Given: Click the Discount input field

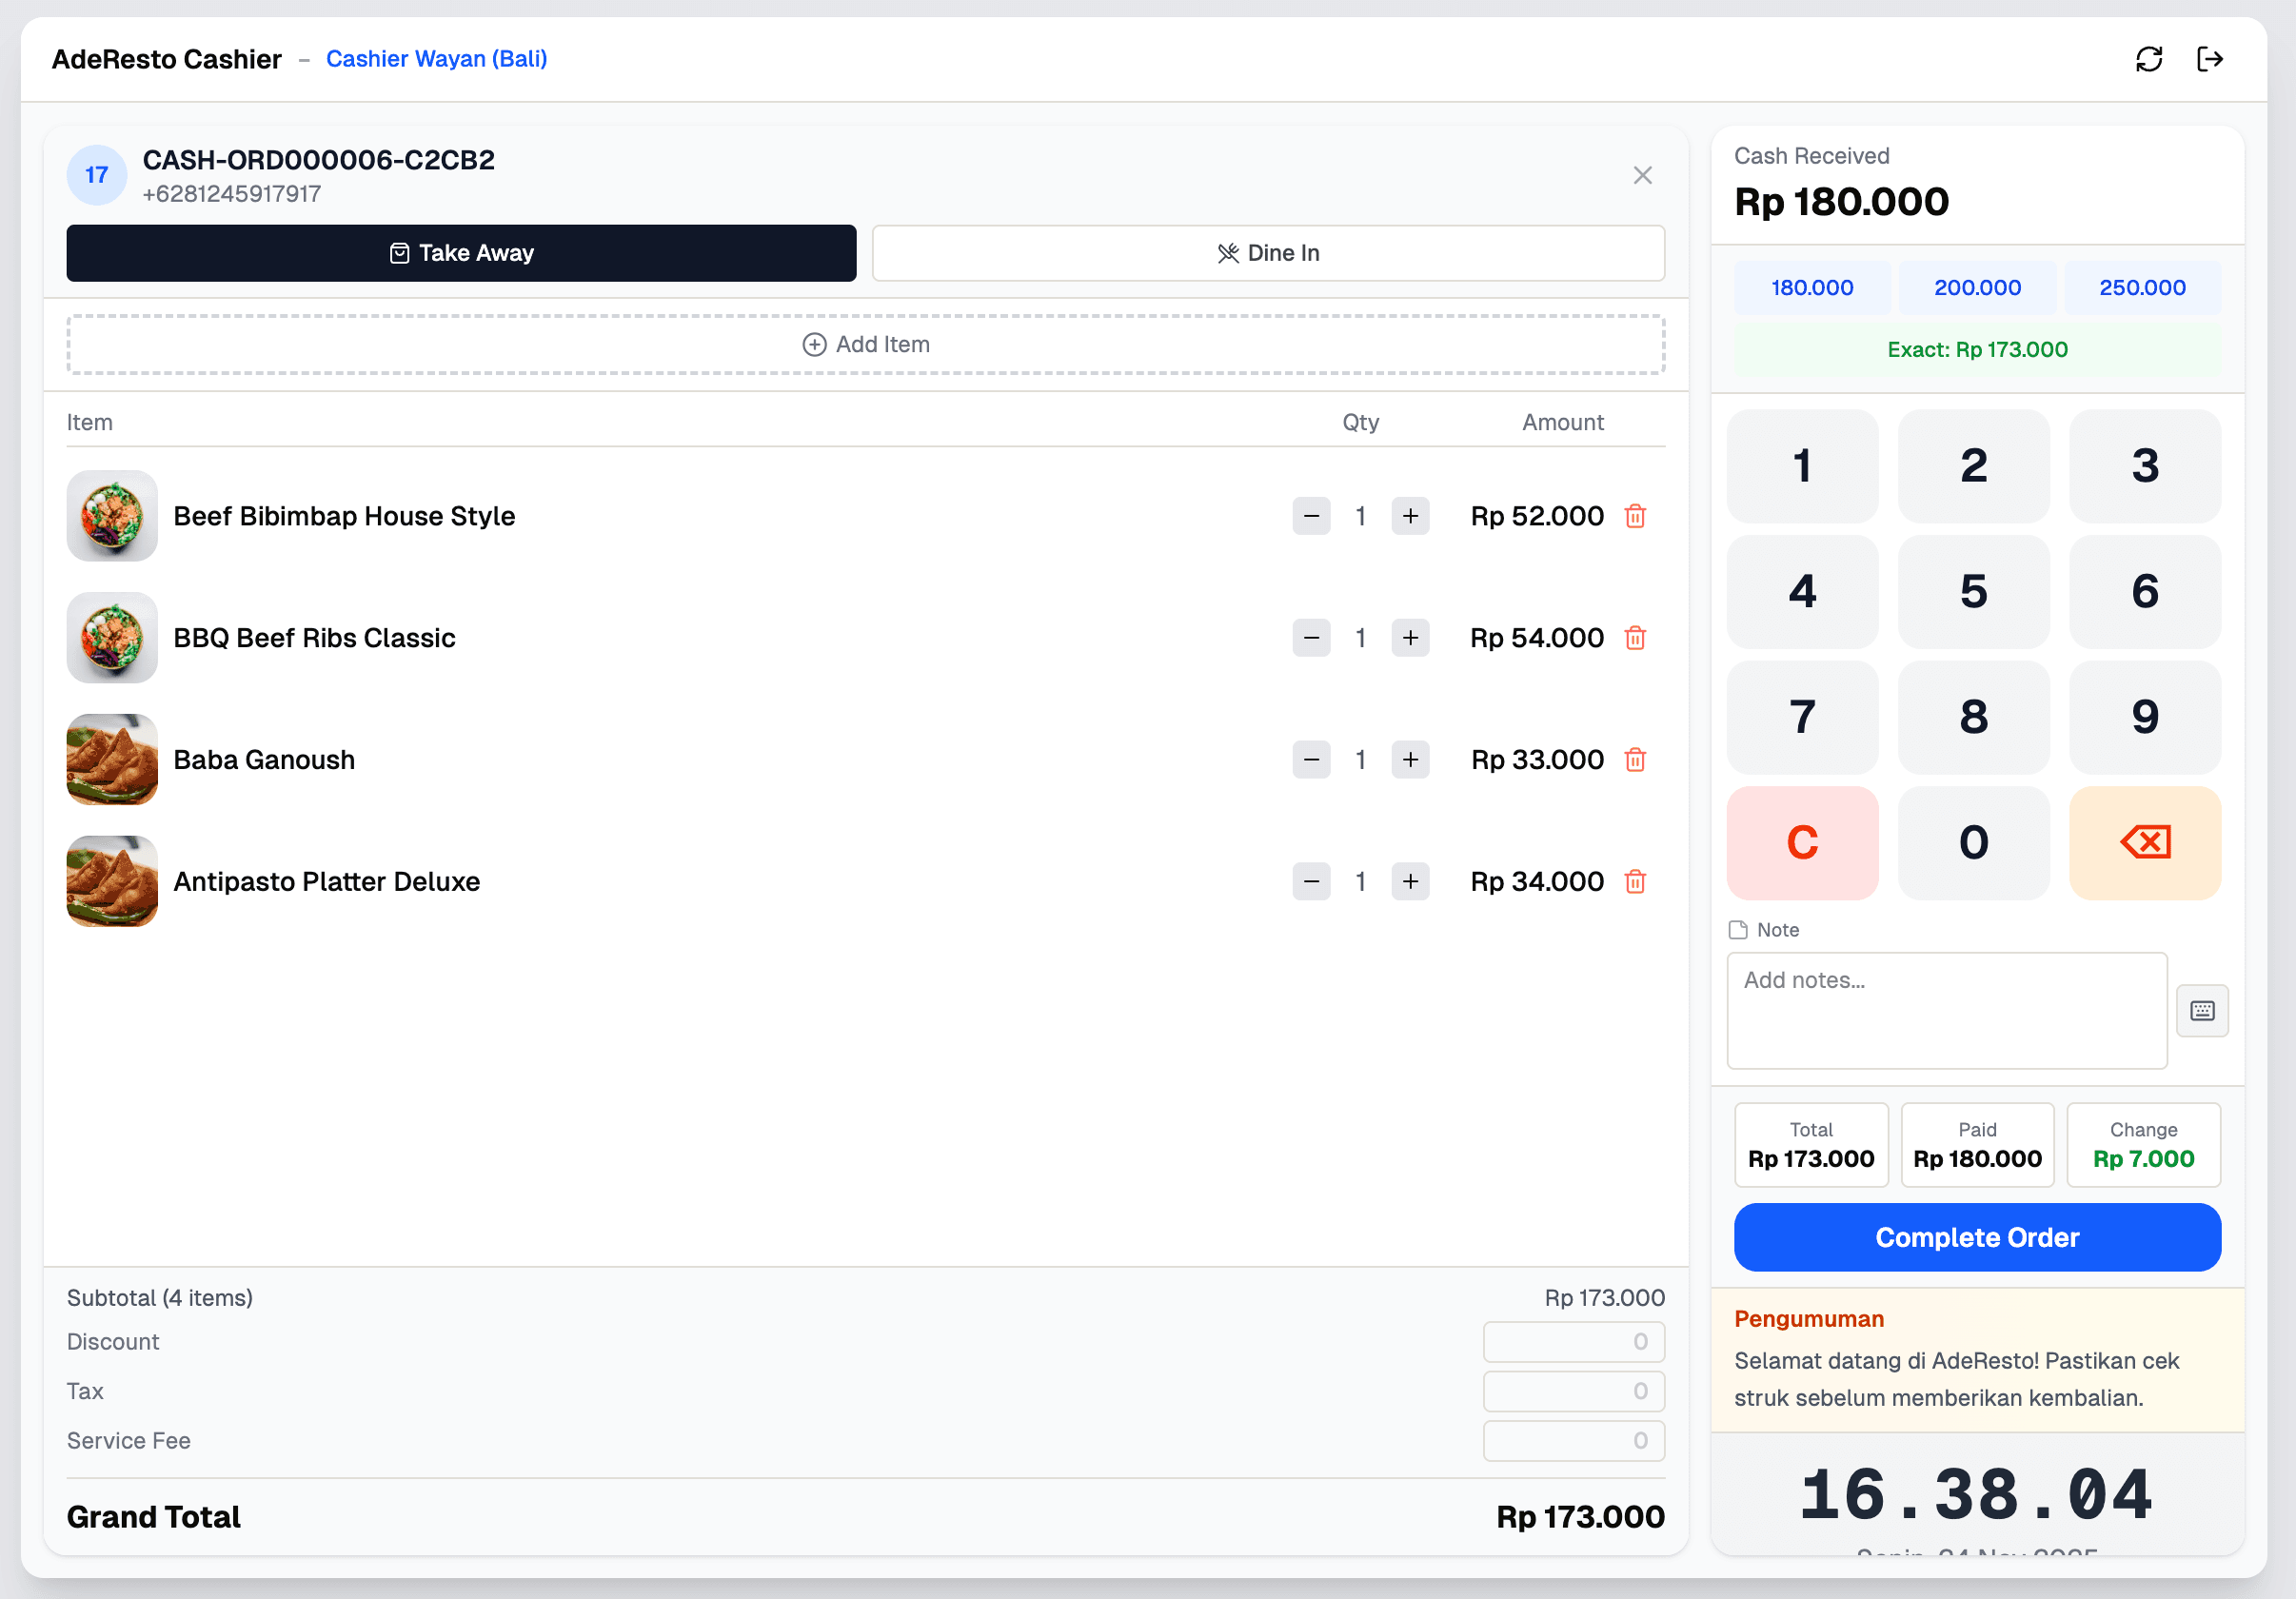Looking at the screenshot, I should tap(1573, 1342).
